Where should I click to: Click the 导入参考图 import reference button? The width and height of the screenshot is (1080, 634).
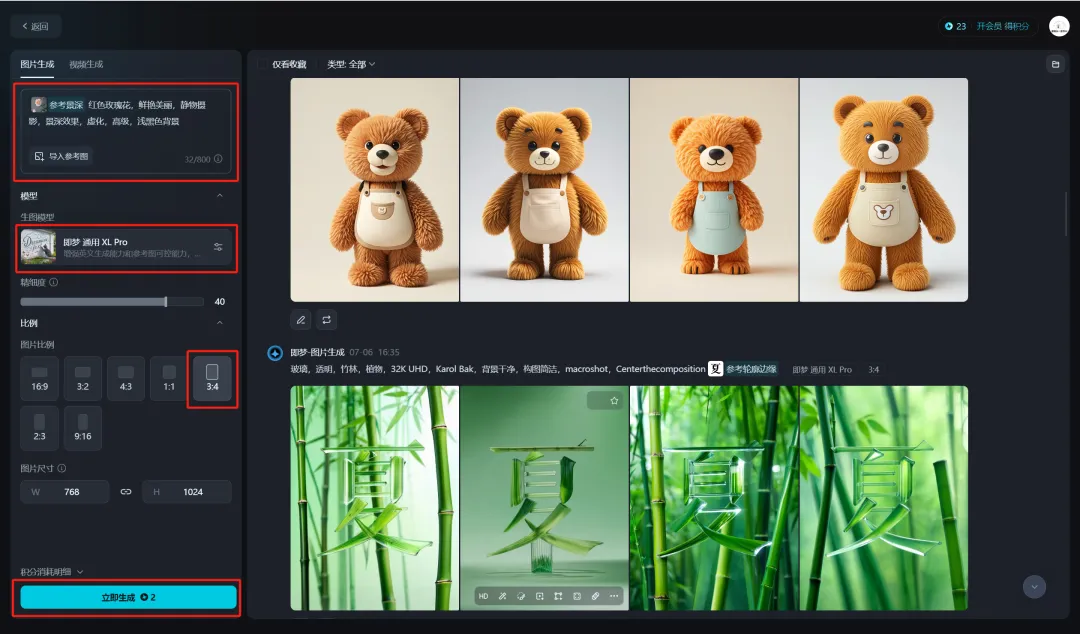tap(61, 156)
